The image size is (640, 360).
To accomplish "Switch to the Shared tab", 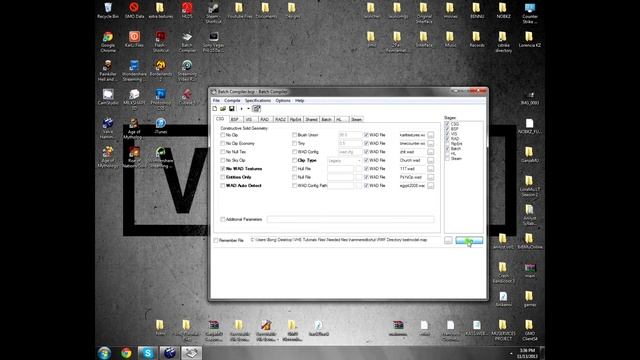I will click(311, 119).
